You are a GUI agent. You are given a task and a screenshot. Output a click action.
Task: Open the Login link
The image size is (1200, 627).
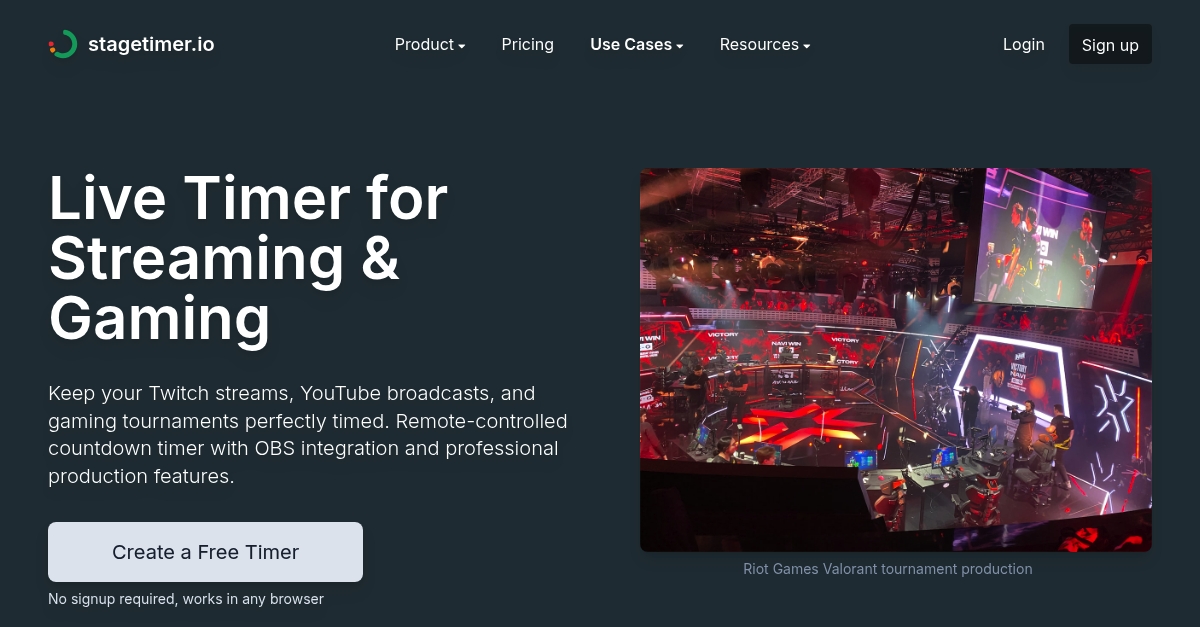[1024, 44]
